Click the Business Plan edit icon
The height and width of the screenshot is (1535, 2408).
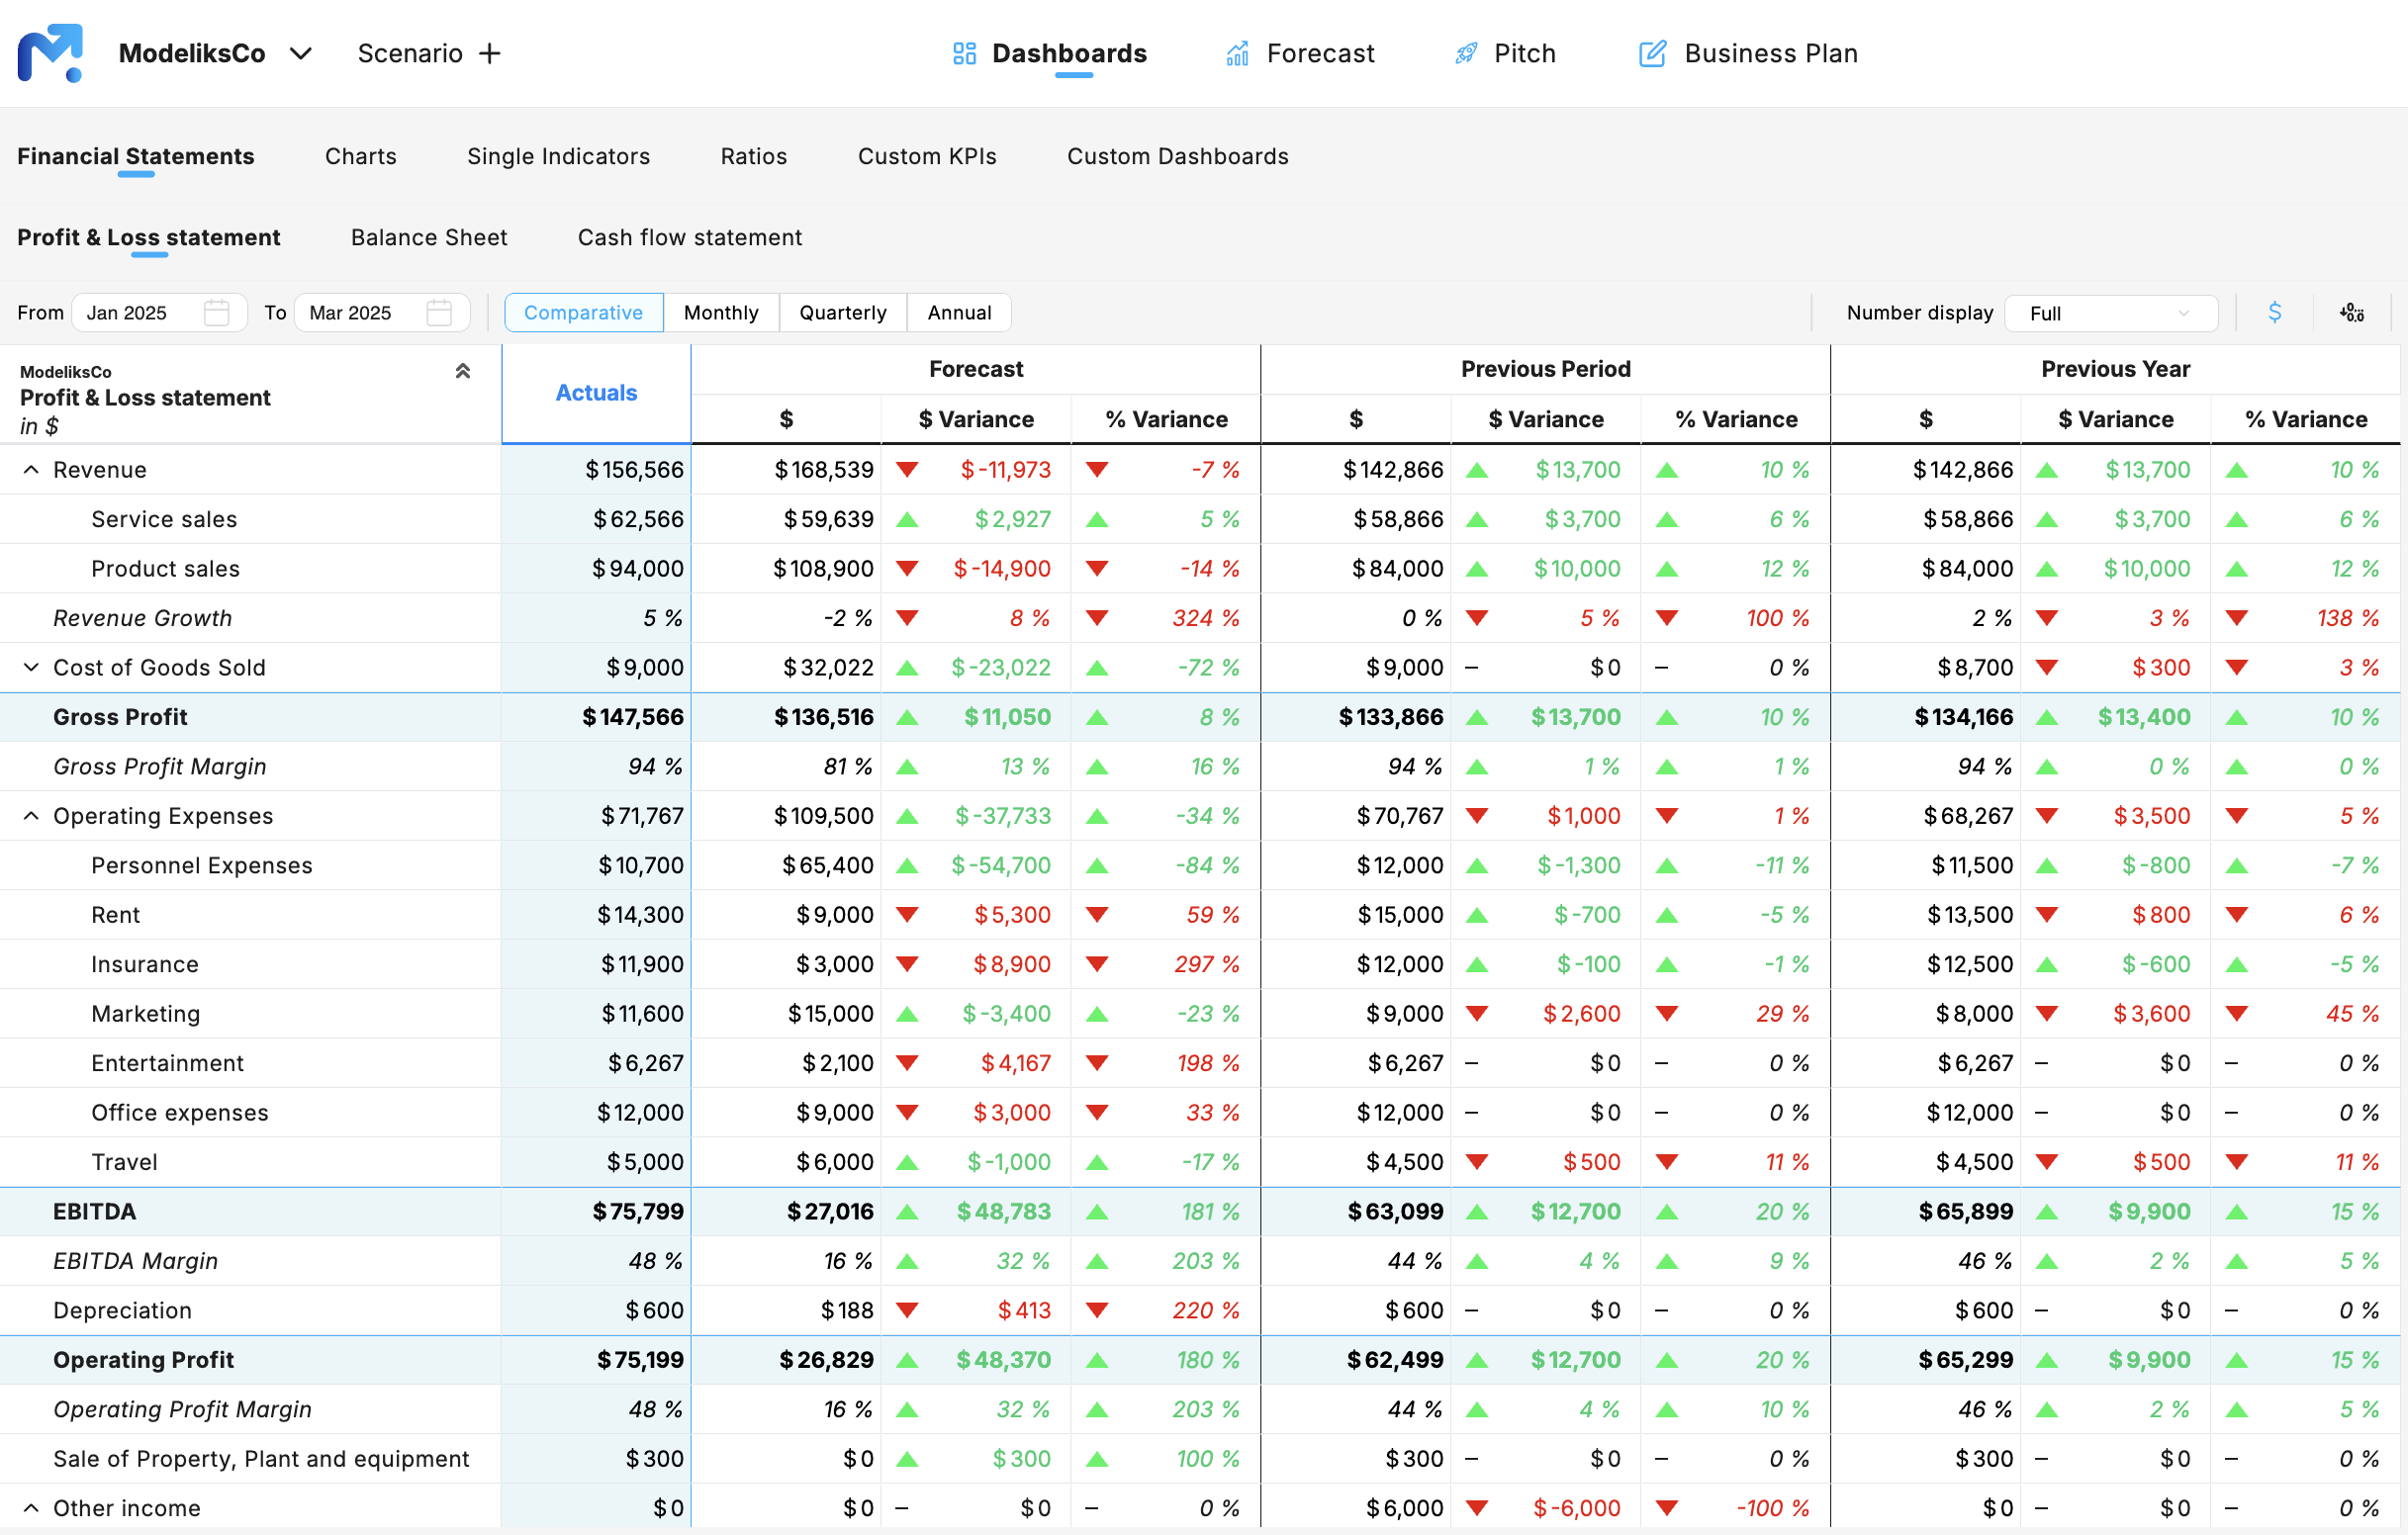pos(1652,53)
